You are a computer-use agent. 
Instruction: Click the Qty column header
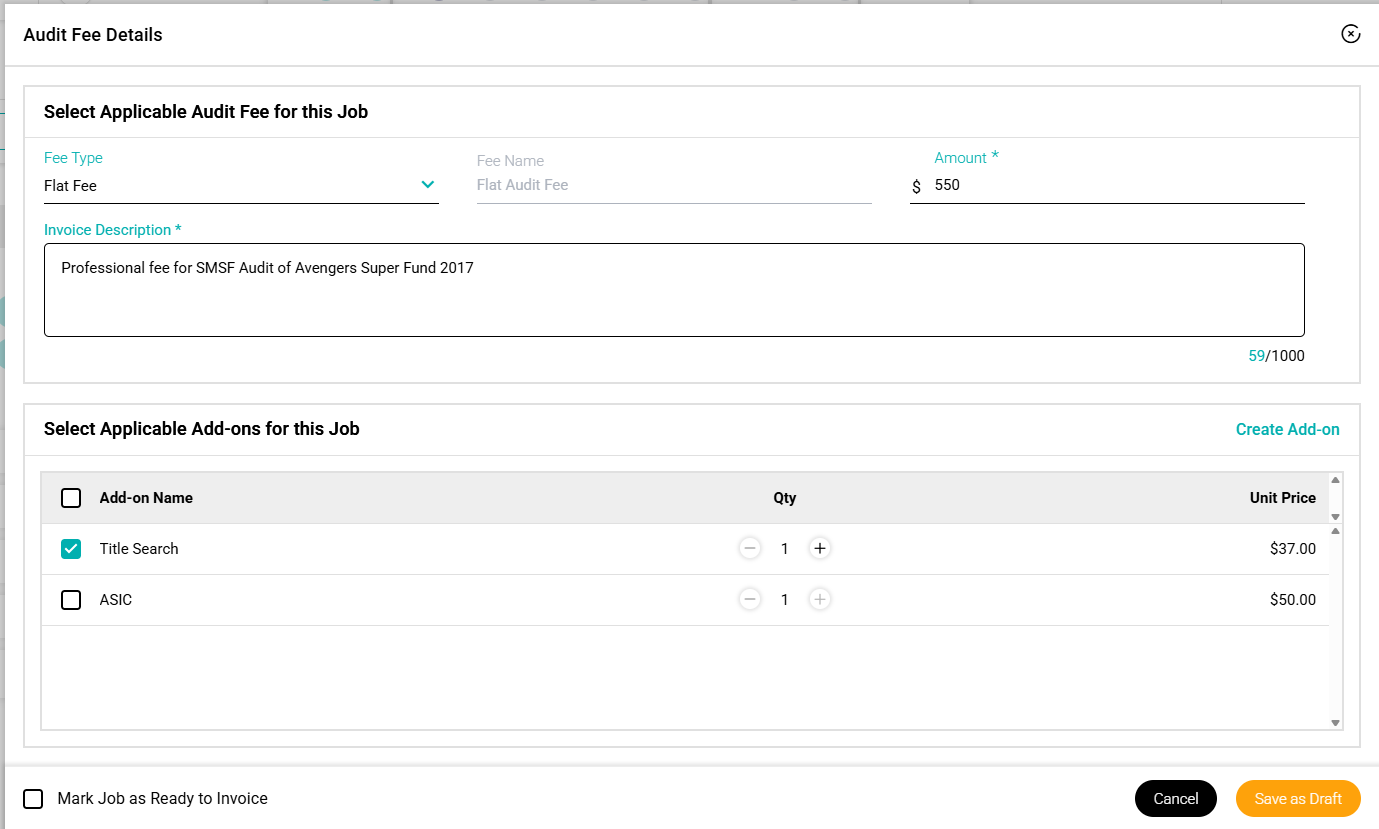tap(785, 498)
